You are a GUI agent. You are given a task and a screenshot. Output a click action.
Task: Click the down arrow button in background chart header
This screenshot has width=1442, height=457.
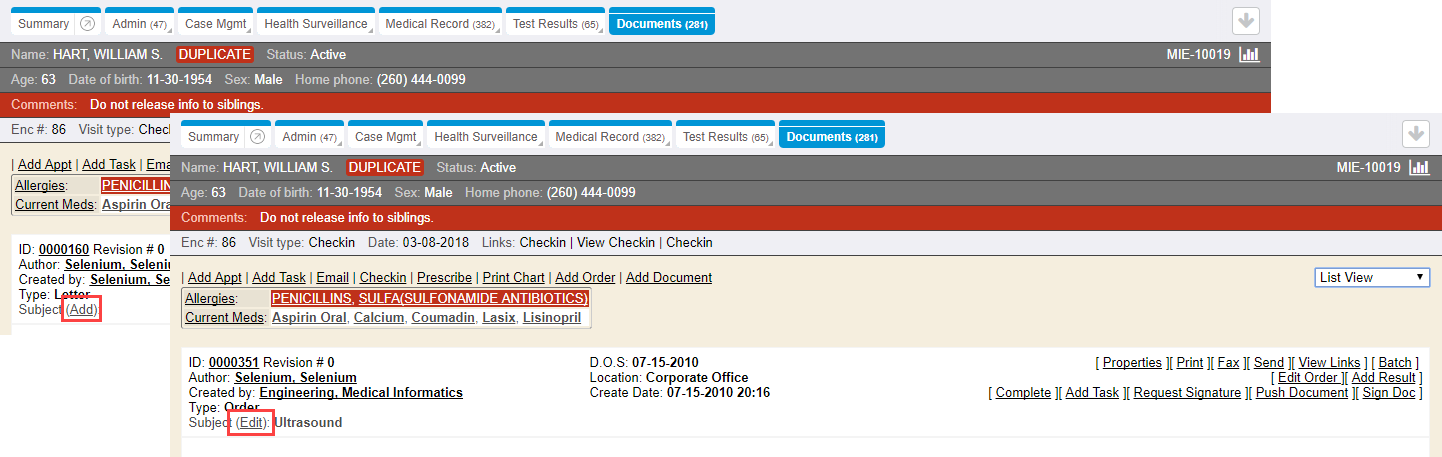pos(1245,20)
